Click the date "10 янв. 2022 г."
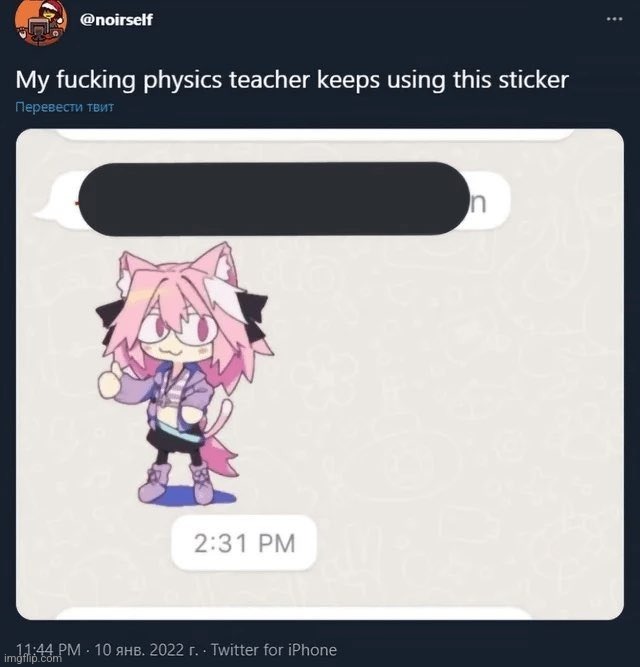The width and height of the screenshot is (640, 667). (x=147, y=650)
